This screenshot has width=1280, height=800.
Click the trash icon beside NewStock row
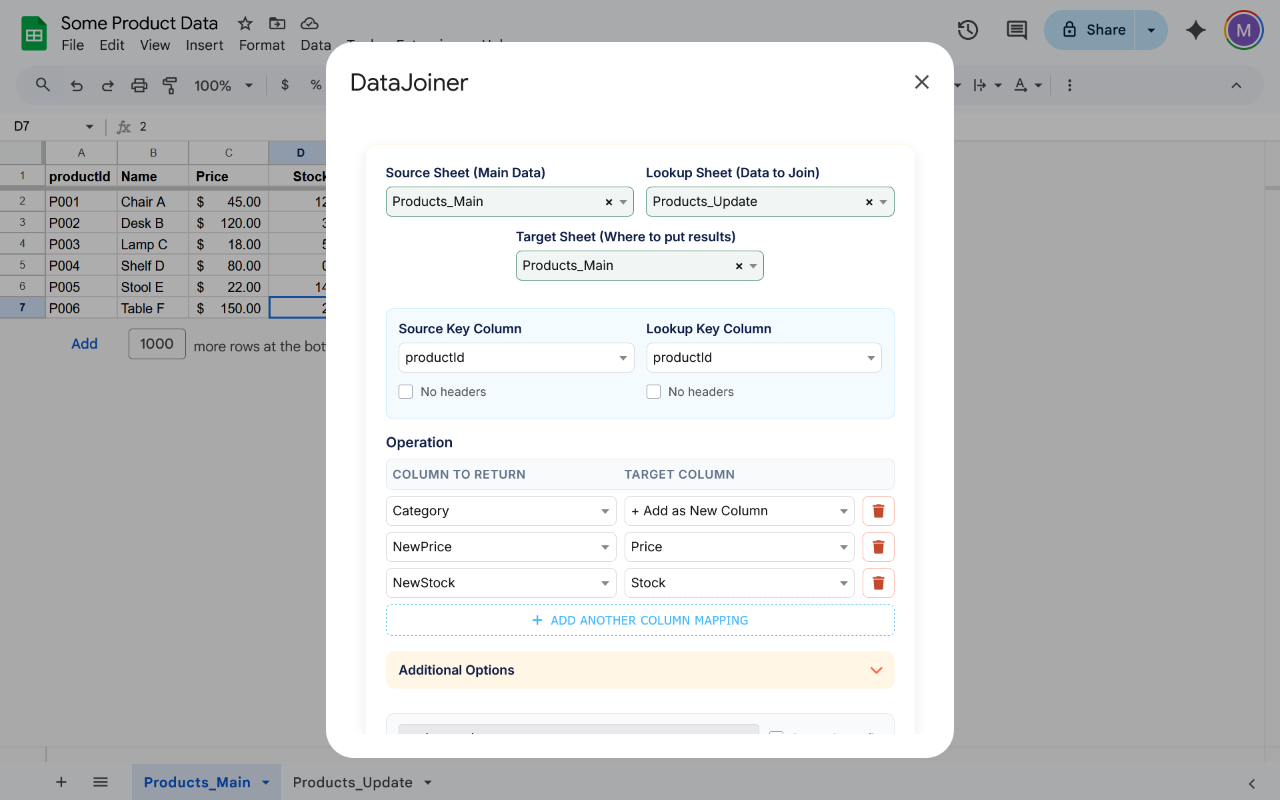[878, 583]
